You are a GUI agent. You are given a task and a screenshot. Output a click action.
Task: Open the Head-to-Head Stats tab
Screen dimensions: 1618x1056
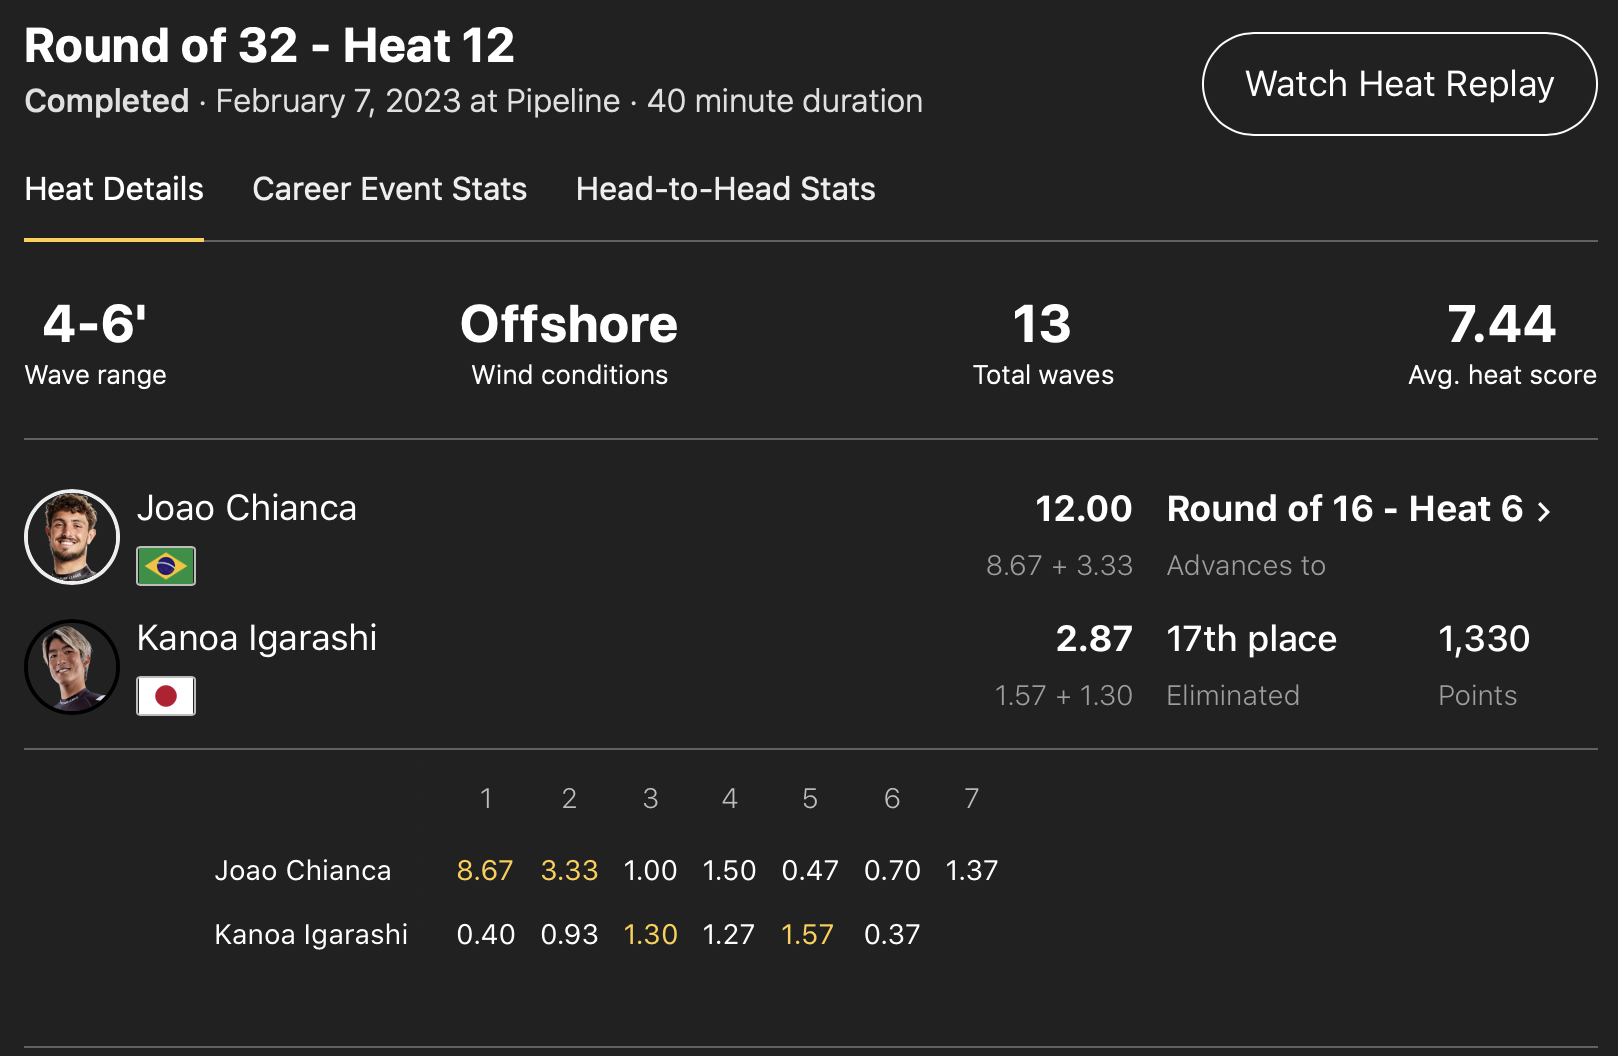(x=725, y=189)
